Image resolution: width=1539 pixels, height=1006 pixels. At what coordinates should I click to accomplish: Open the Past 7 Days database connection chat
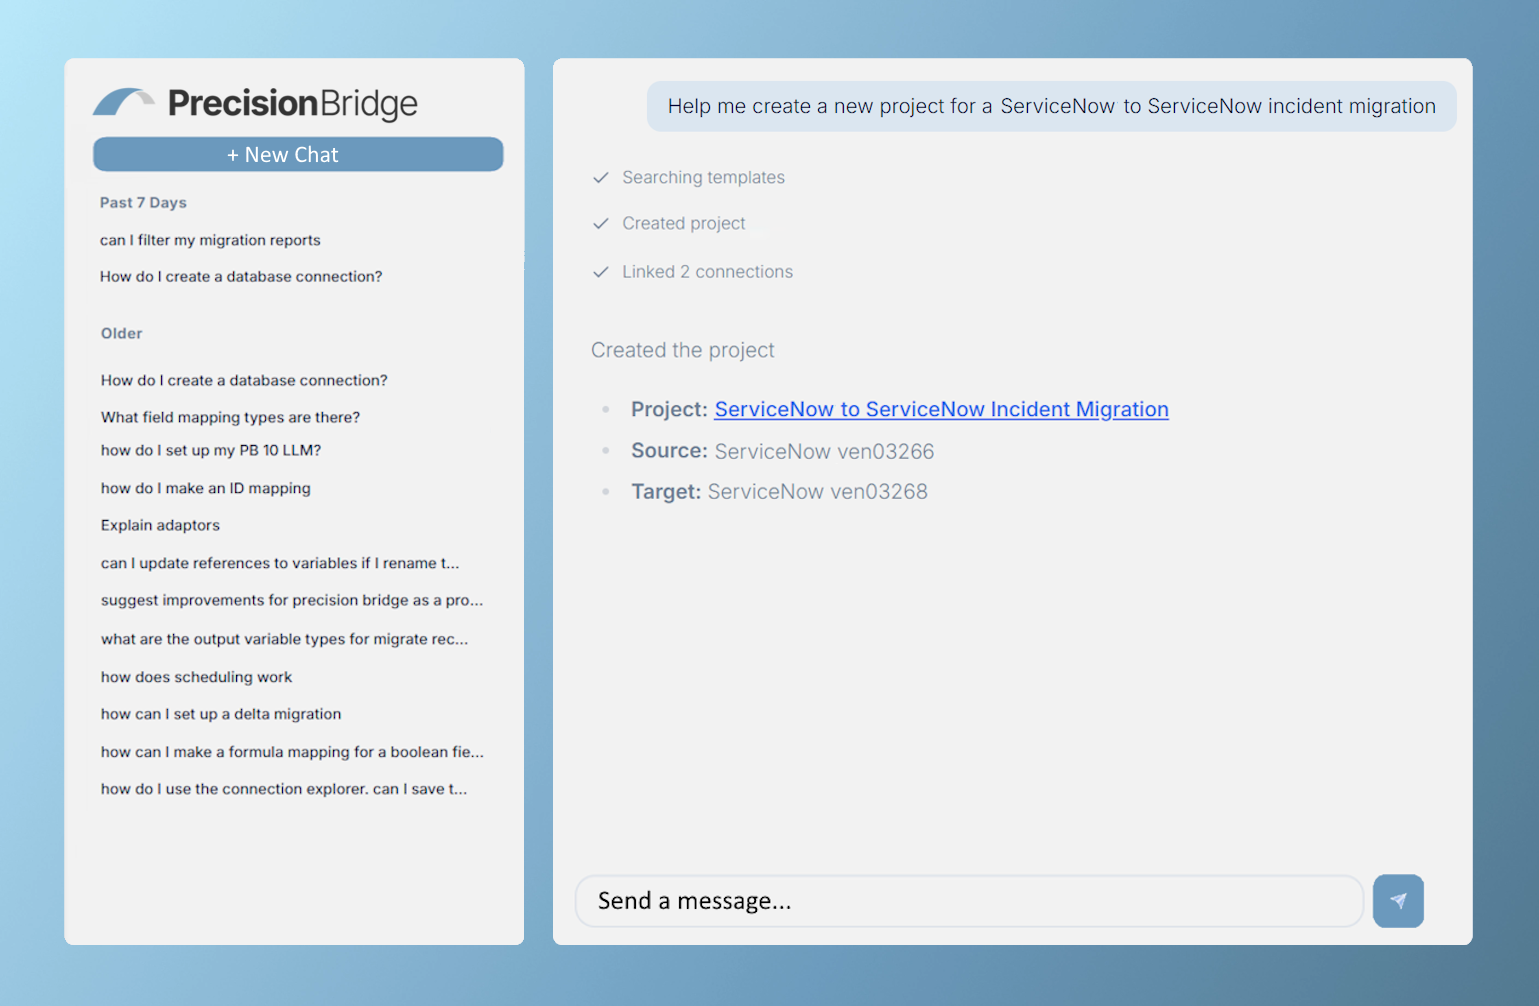[x=241, y=277]
